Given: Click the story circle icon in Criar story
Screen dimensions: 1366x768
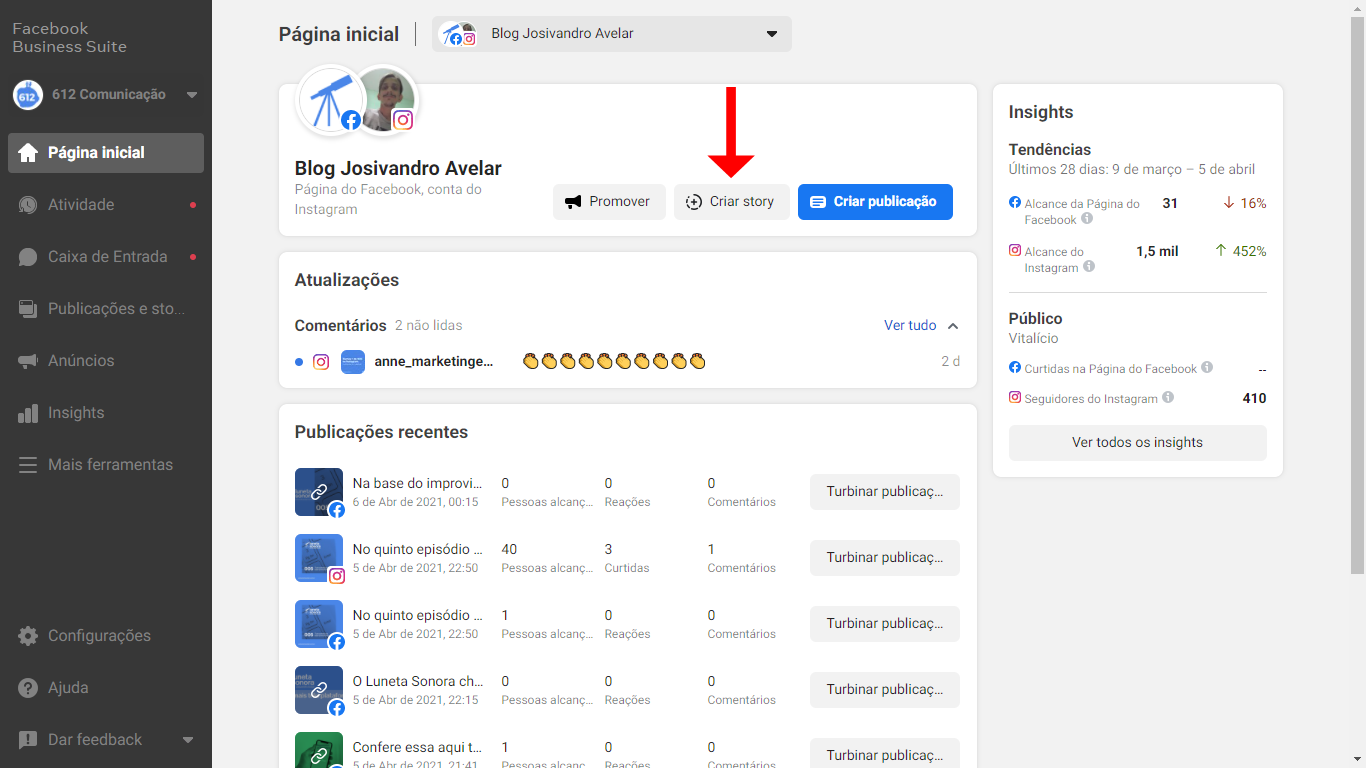Looking at the screenshot, I should click(x=694, y=202).
